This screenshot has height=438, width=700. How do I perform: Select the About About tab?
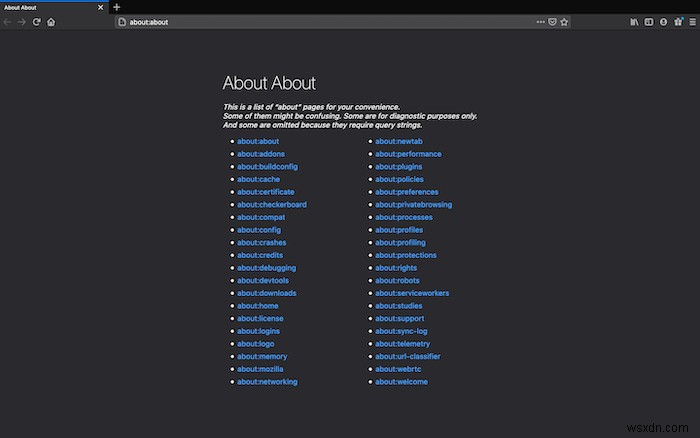[54, 8]
